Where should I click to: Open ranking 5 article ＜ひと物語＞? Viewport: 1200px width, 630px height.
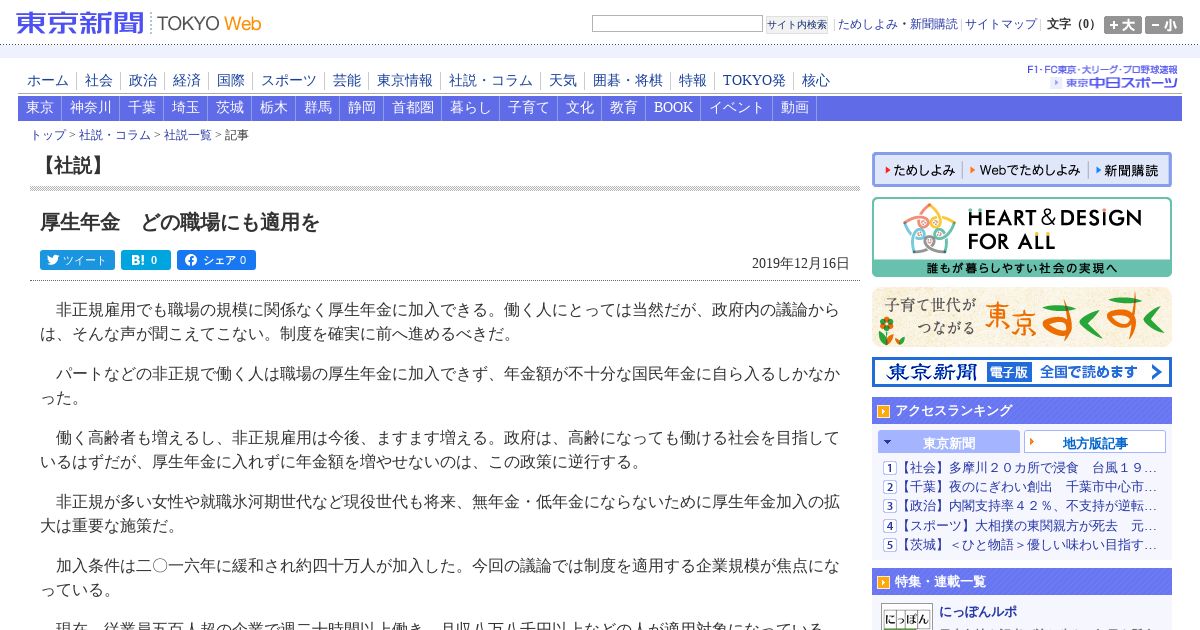tap(1028, 545)
